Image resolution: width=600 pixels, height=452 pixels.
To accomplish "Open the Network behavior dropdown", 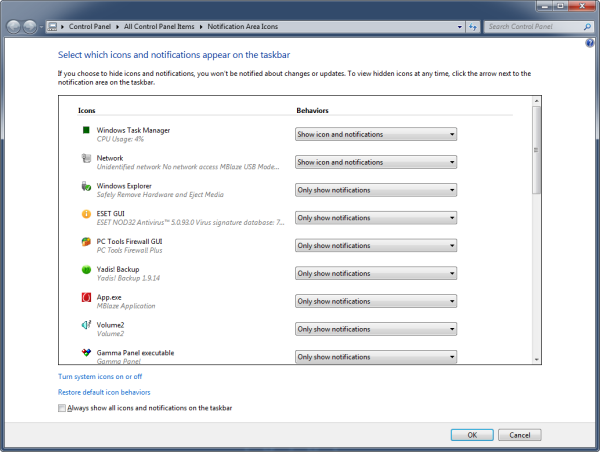I will [376, 162].
